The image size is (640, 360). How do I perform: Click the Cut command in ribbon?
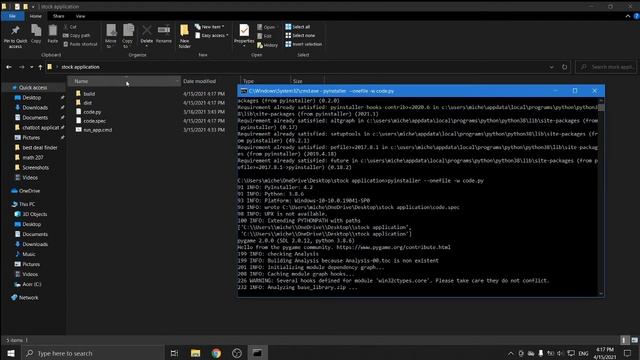click(x=70, y=27)
